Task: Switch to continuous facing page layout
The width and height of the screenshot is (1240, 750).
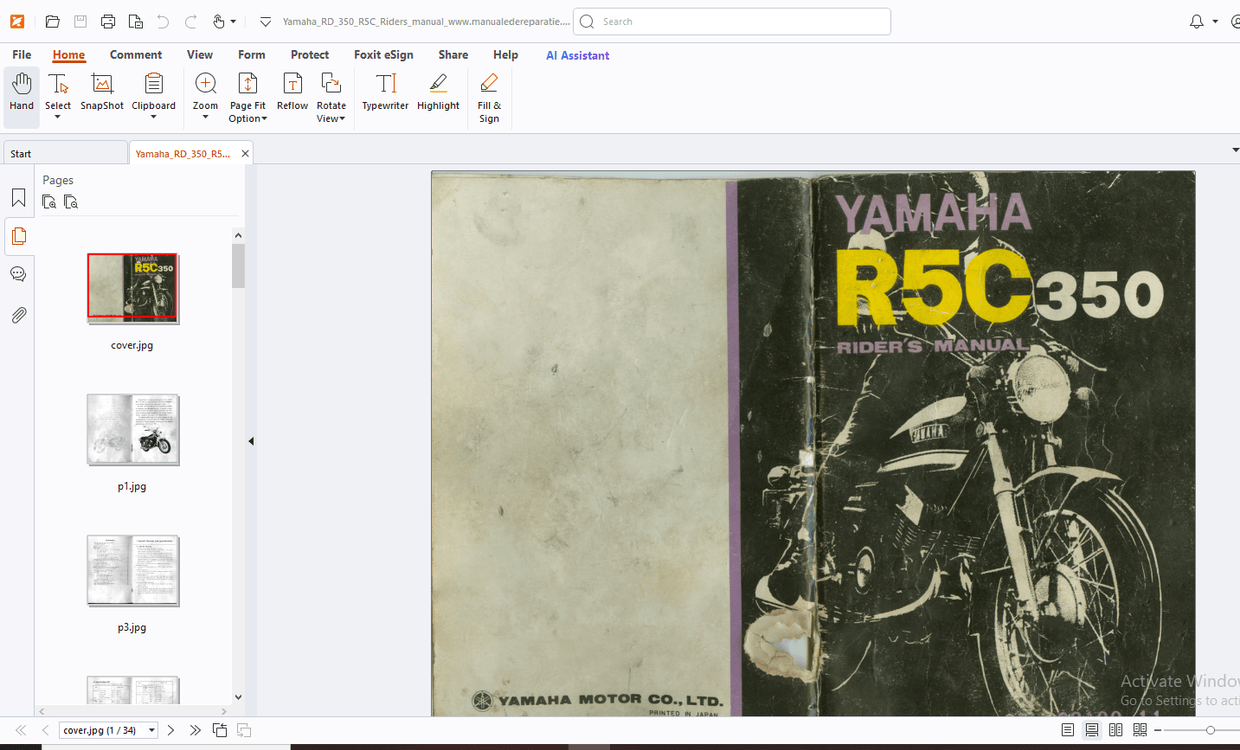Action: coord(1140,730)
